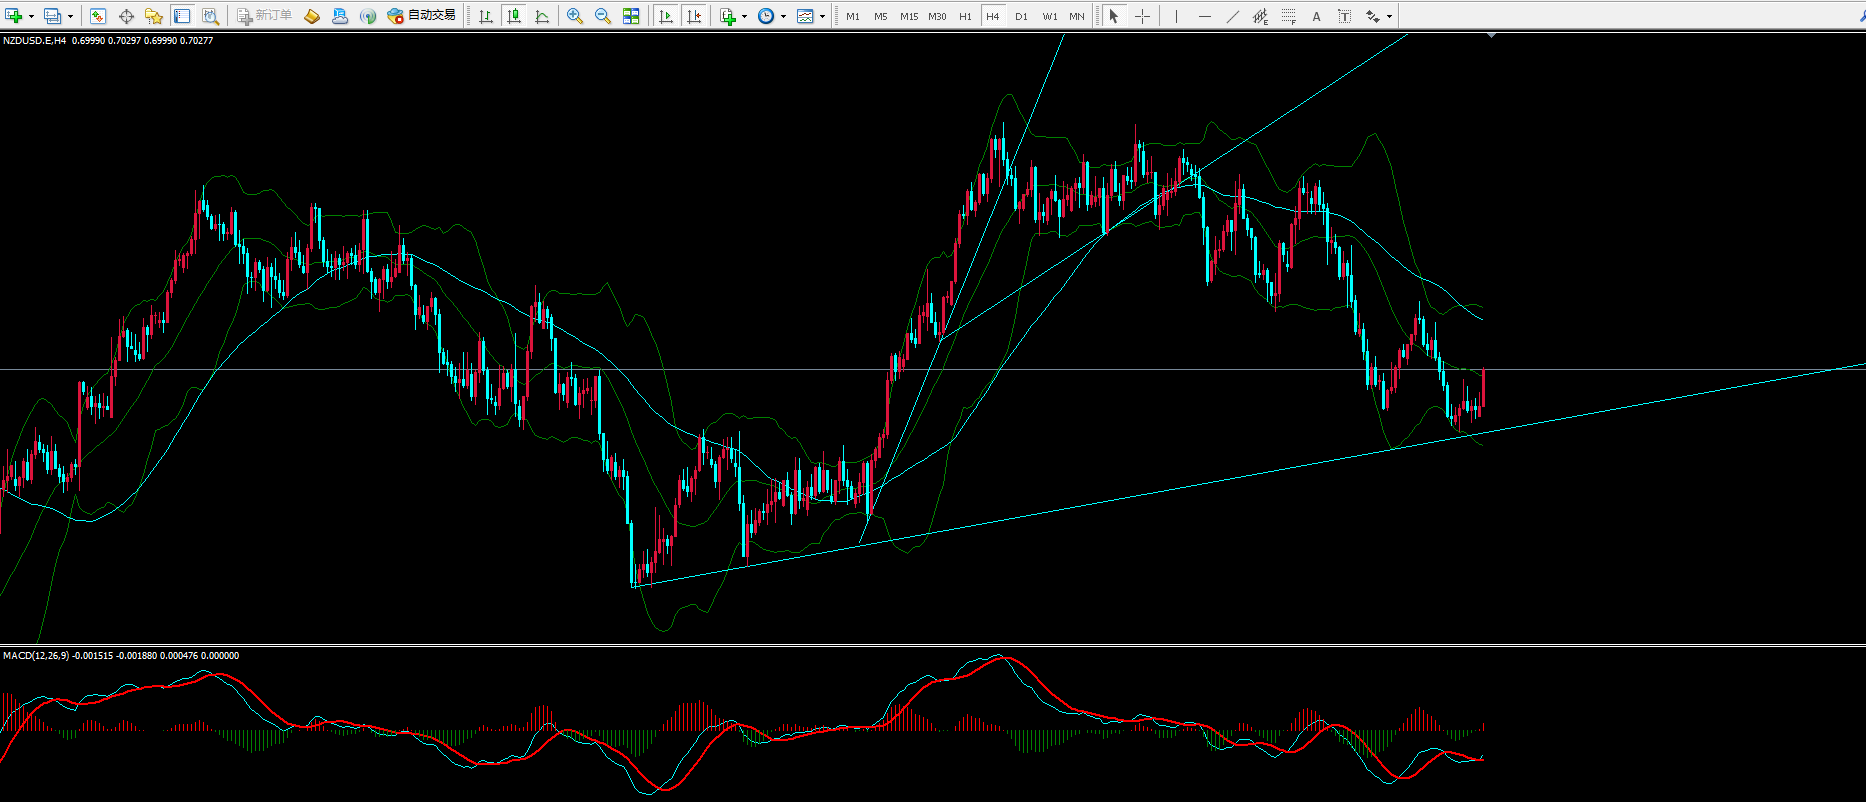Viewport: 1866px width, 802px height.
Task: Open the periodicity clock dropdown arrow
Action: [x=783, y=17]
